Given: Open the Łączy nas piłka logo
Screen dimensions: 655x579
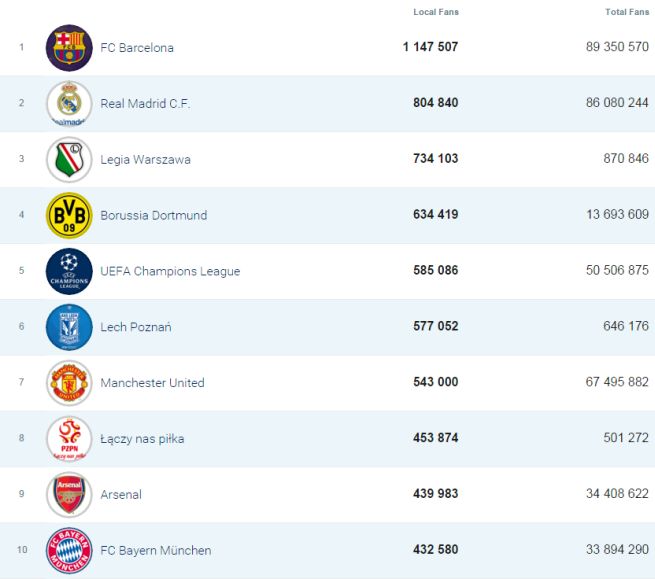Looking at the screenshot, I should [69, 439].
